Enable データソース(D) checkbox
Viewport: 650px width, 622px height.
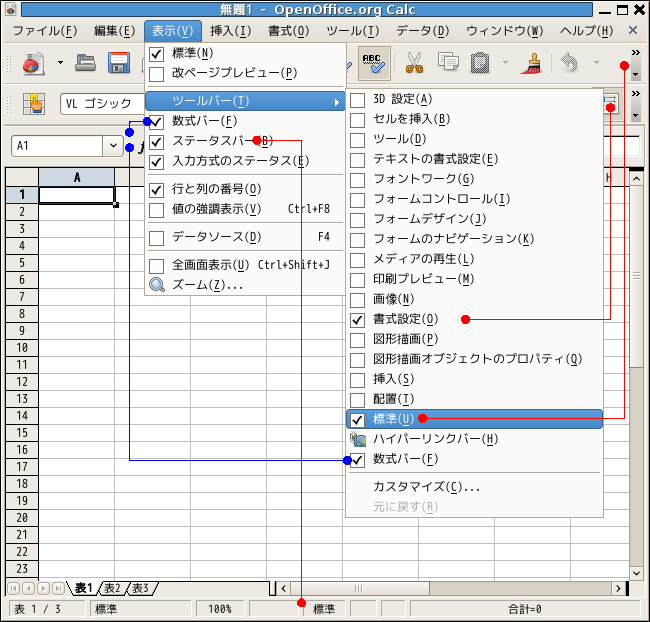pyautogui.click(x=156, y=238)
